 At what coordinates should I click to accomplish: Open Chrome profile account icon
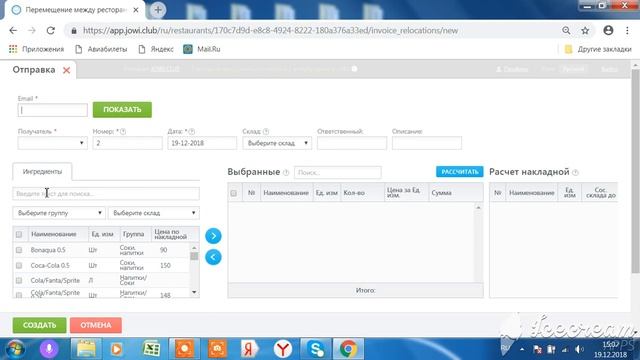pyautogui.click(x=608, y=30)
